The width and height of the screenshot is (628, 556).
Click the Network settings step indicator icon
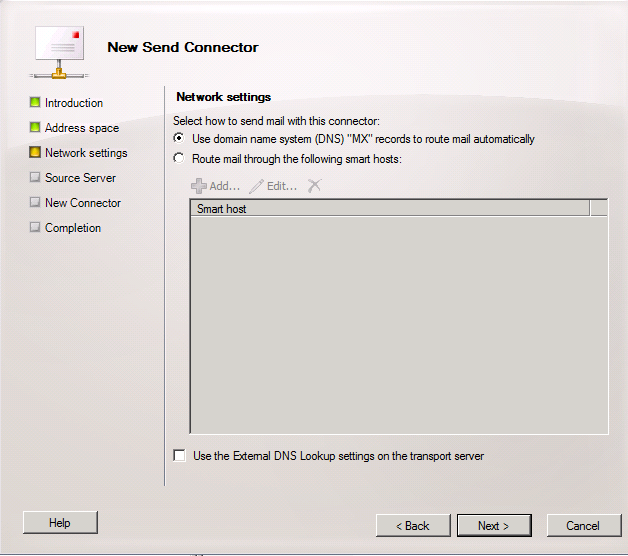[35, 152]
